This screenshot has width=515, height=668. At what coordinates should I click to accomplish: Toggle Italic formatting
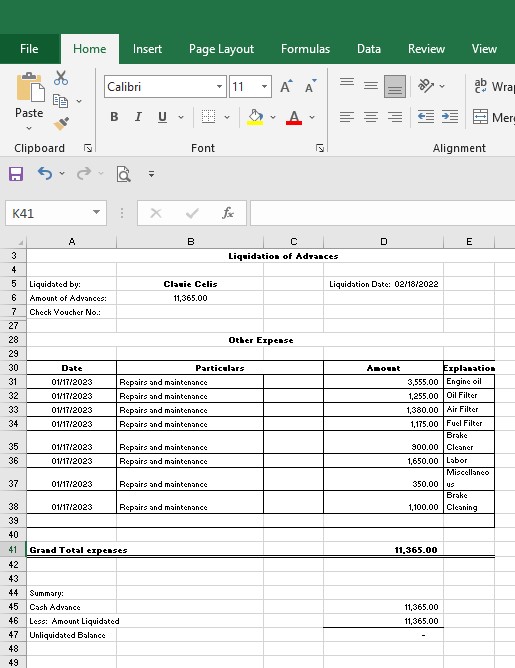[x=138, y=117]
